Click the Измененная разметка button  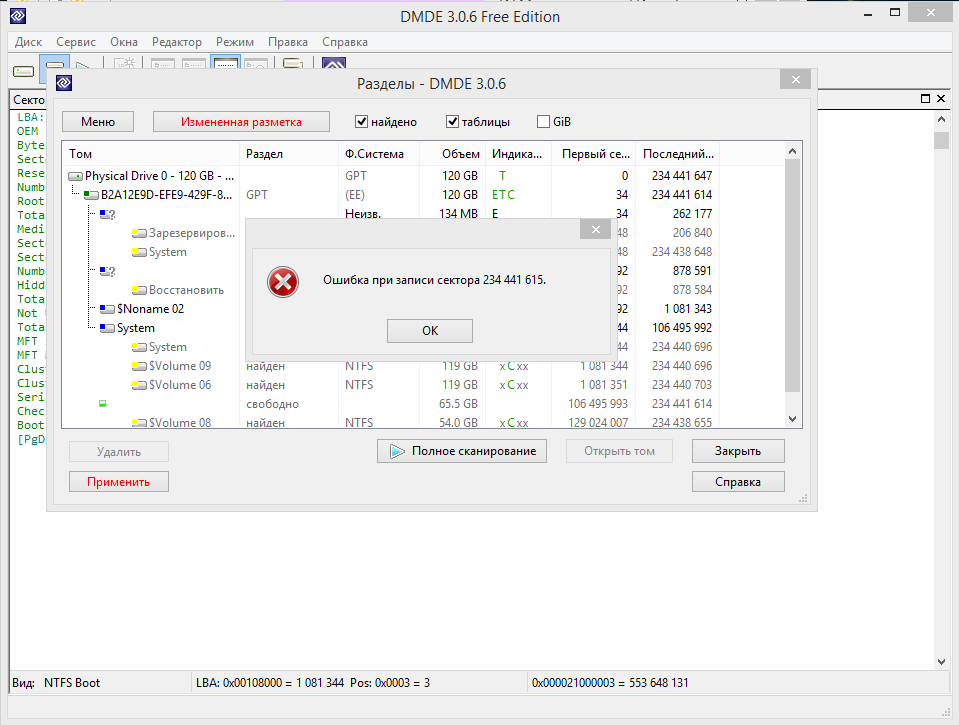click(241, 122)
